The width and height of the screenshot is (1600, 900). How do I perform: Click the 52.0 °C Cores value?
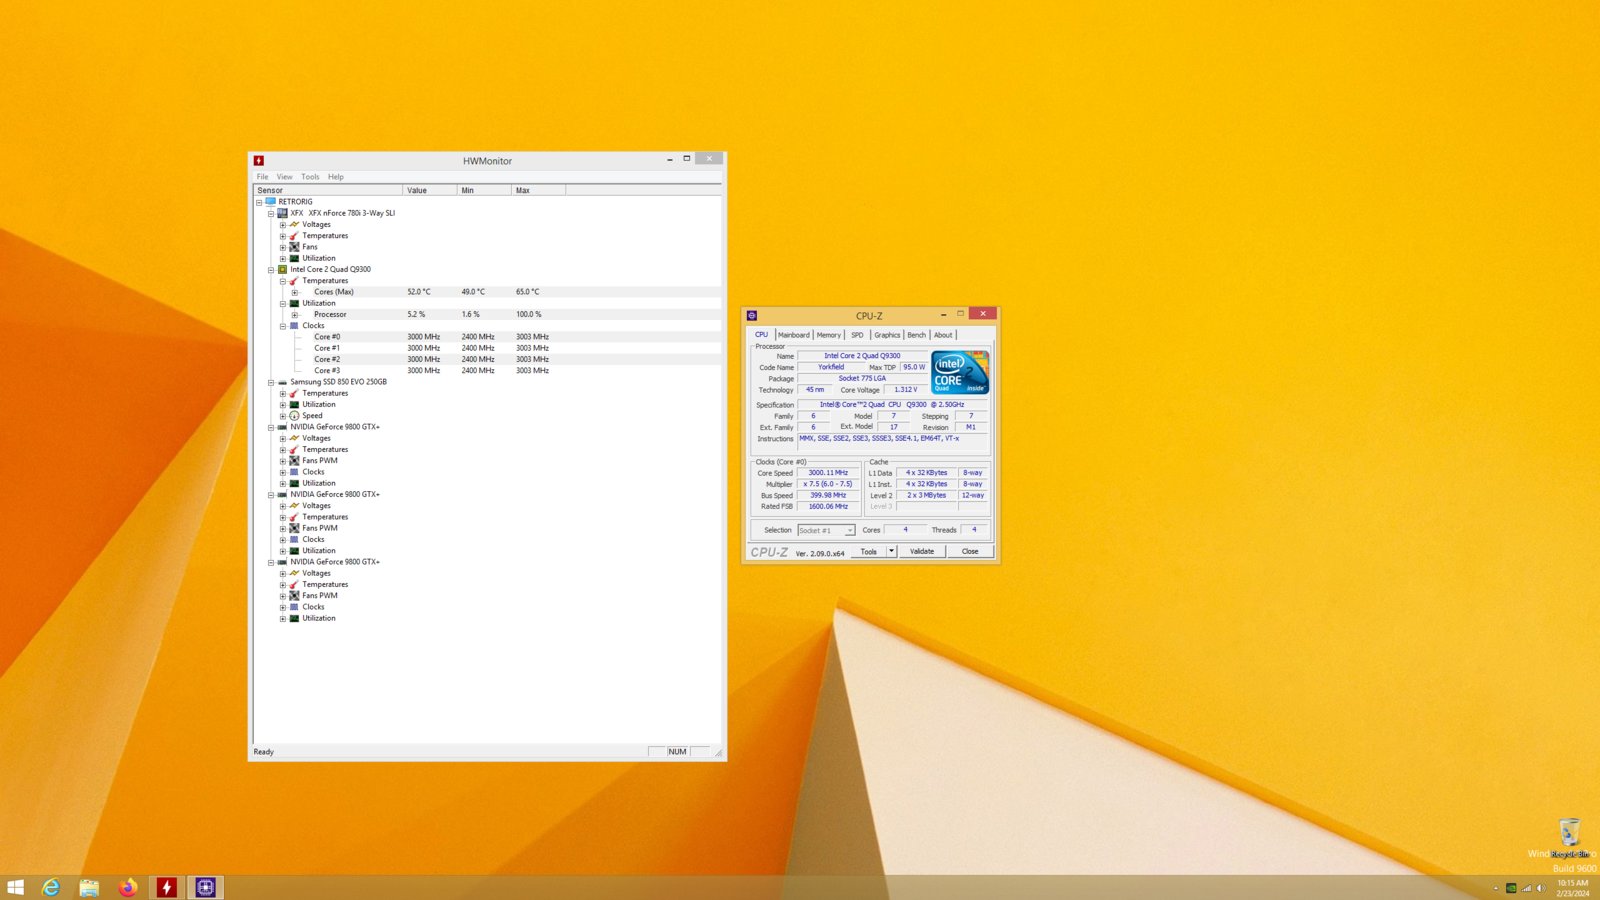pyautogui.click(x=419, y=292)
